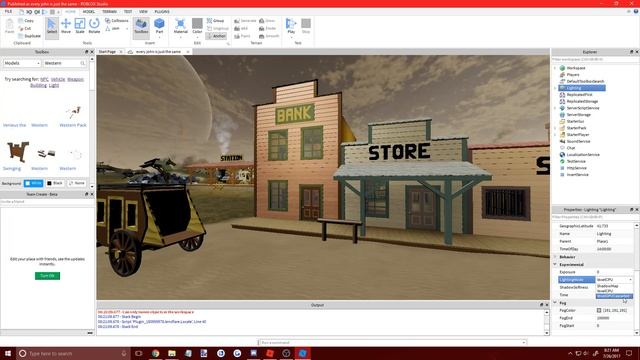Click the command bar input
This screenshot has height=360, width=640.
(x=392, y=342)
